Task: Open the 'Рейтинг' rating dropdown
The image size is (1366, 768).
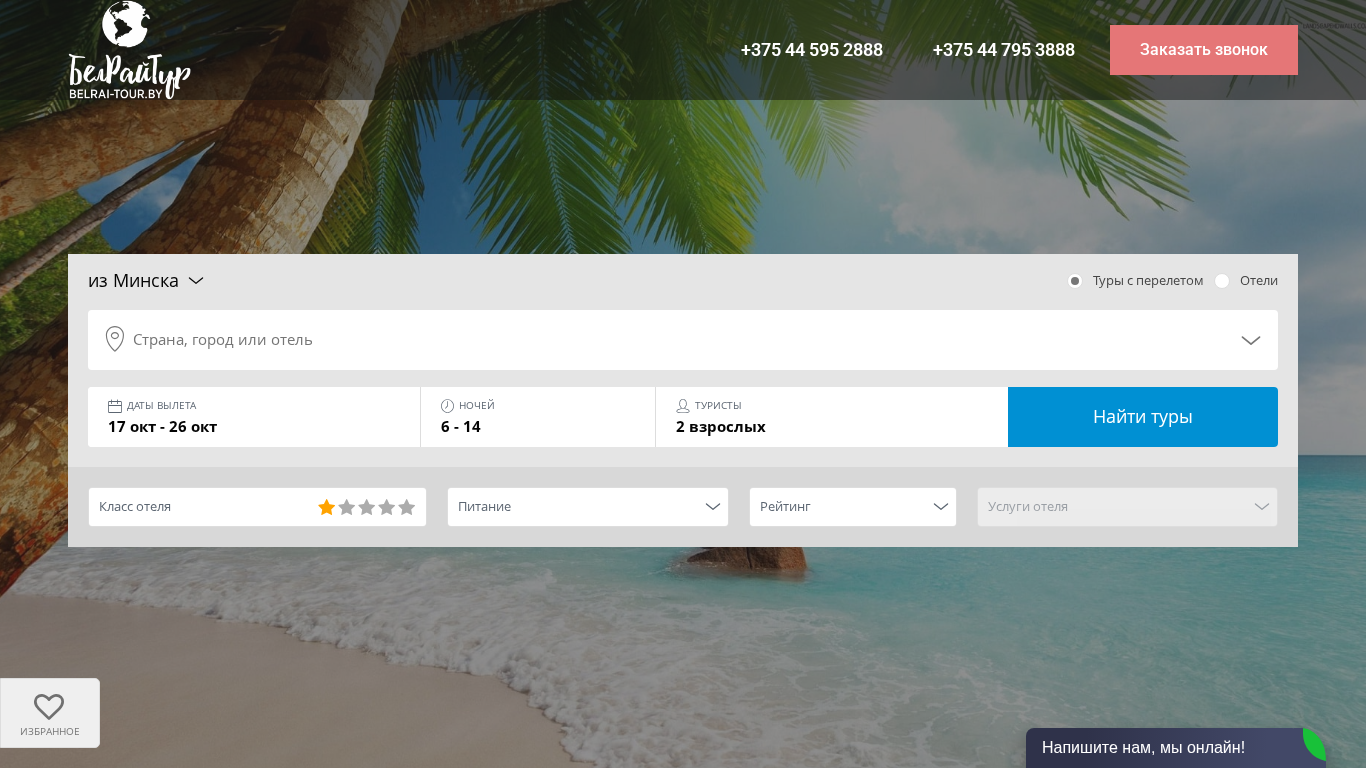Action: (x=853, y=507)
